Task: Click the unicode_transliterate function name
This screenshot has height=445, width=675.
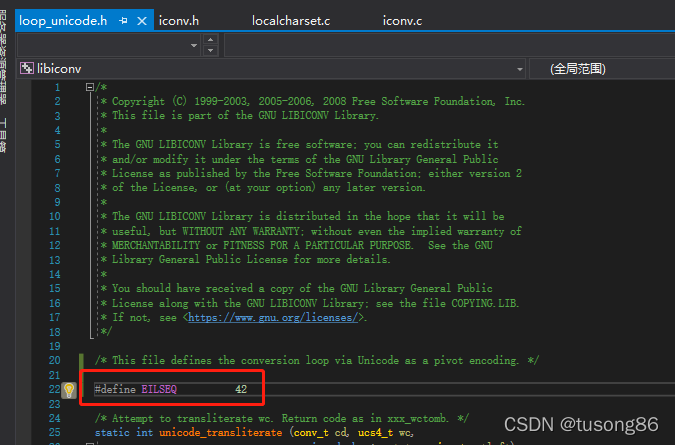Action: (220, 433)
